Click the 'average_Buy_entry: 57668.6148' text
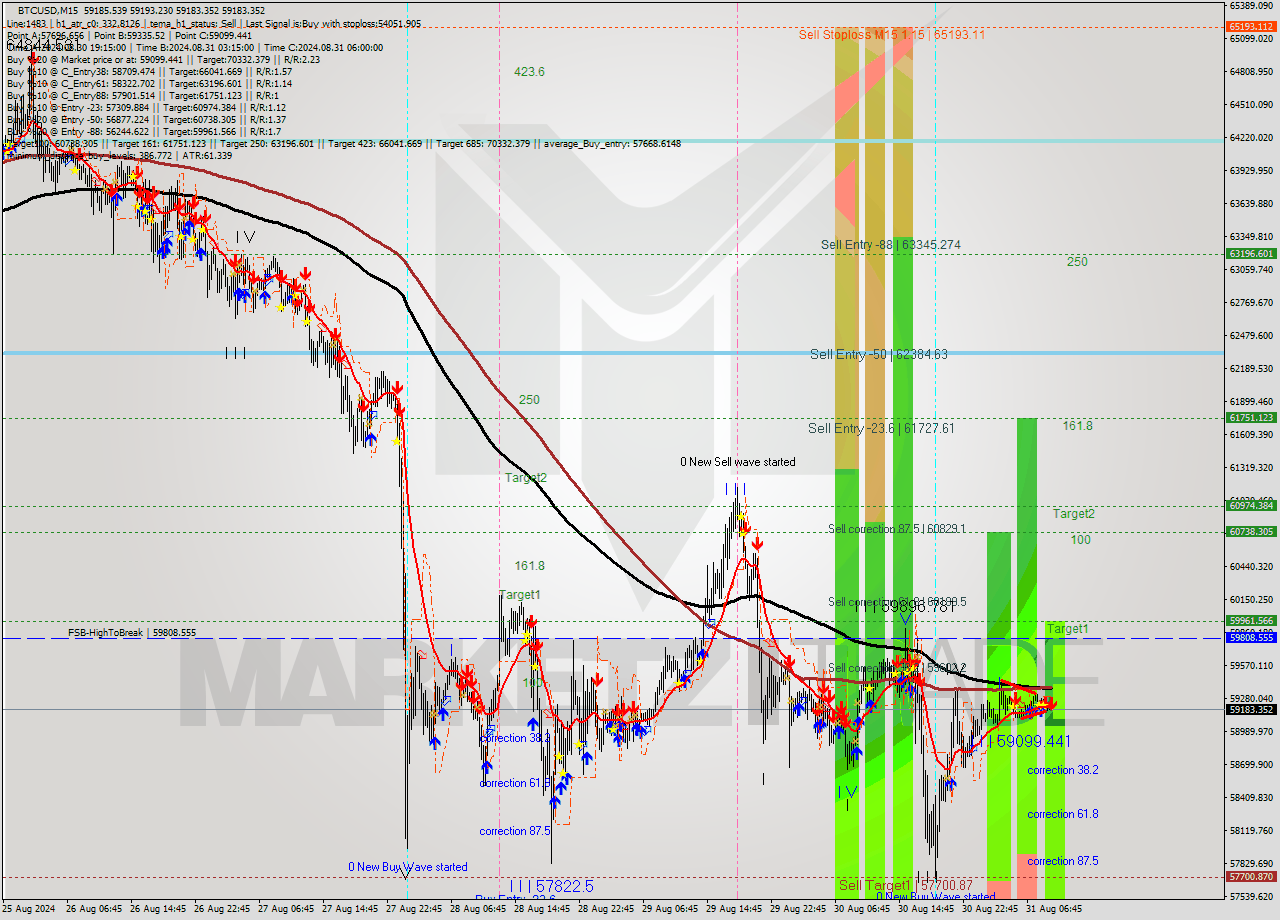Image resolution: width=1280 pixels, height=920 pixels. click(612, 143)
